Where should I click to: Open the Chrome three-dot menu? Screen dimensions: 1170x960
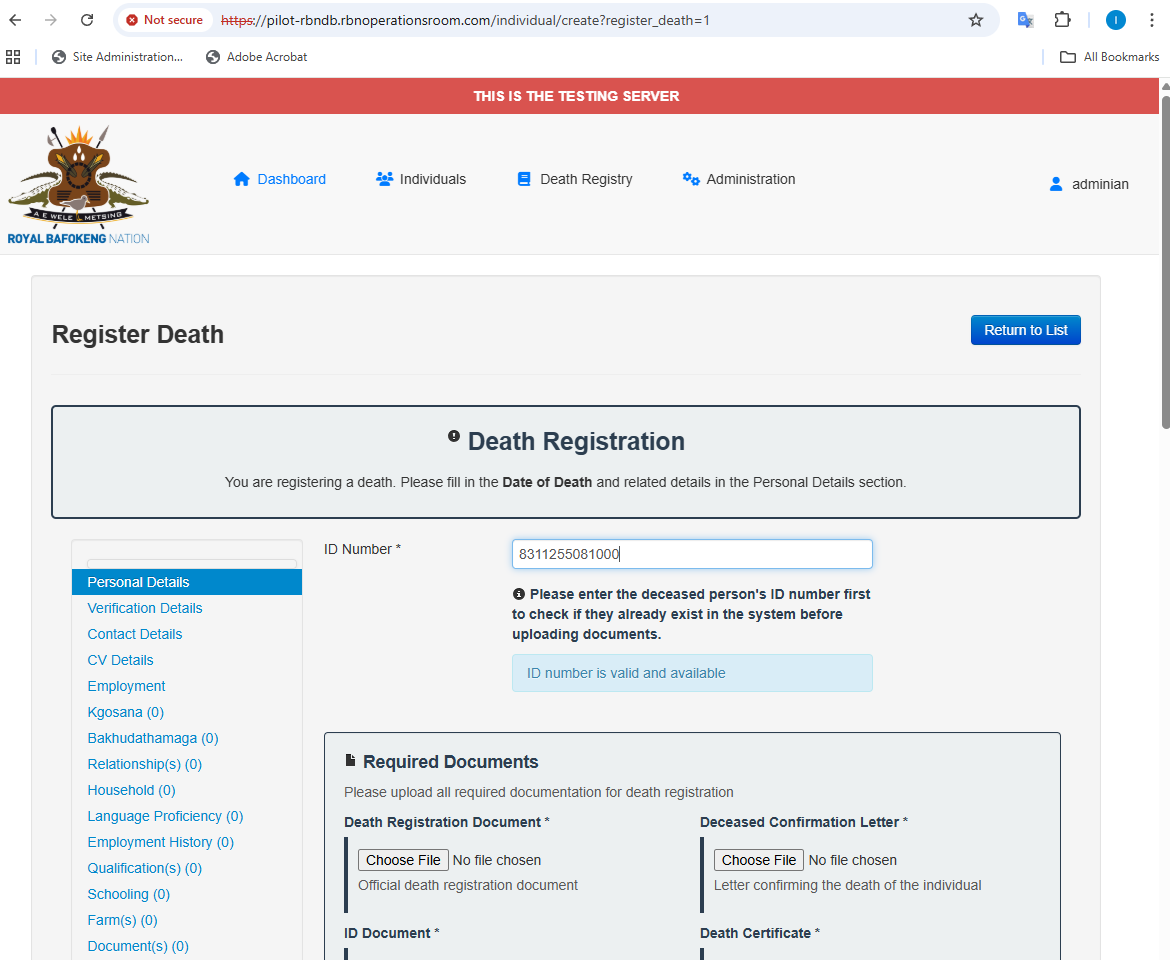coord(1152,20)
